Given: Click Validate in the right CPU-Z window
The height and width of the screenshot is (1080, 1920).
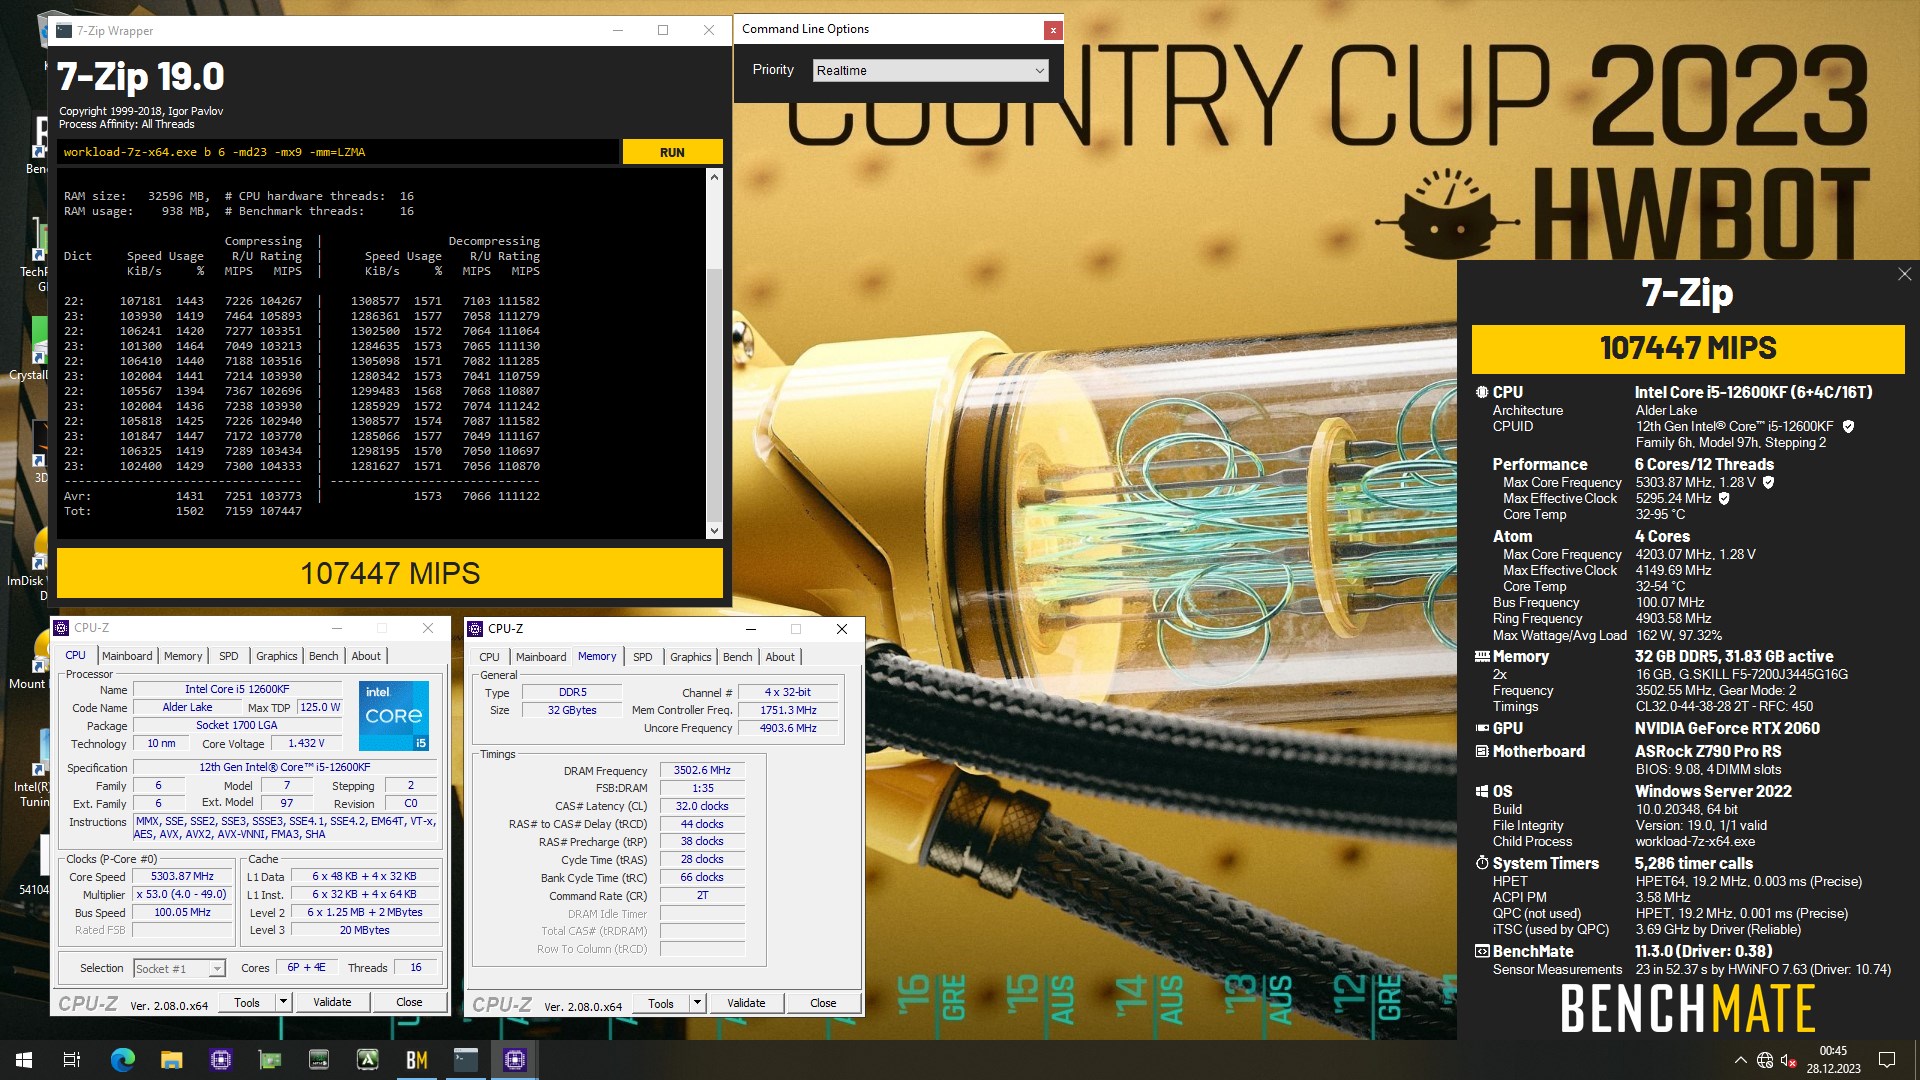Looking at the screenshot, I should 746,1003.
